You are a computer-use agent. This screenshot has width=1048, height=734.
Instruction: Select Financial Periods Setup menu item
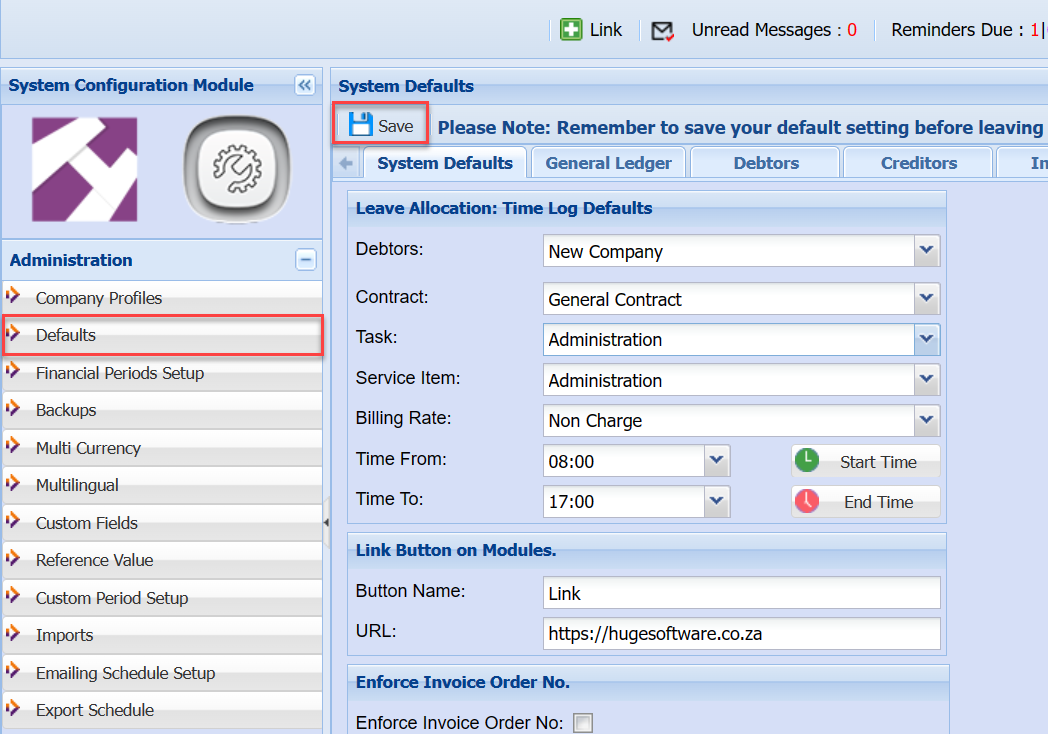[x=119, y=373]
